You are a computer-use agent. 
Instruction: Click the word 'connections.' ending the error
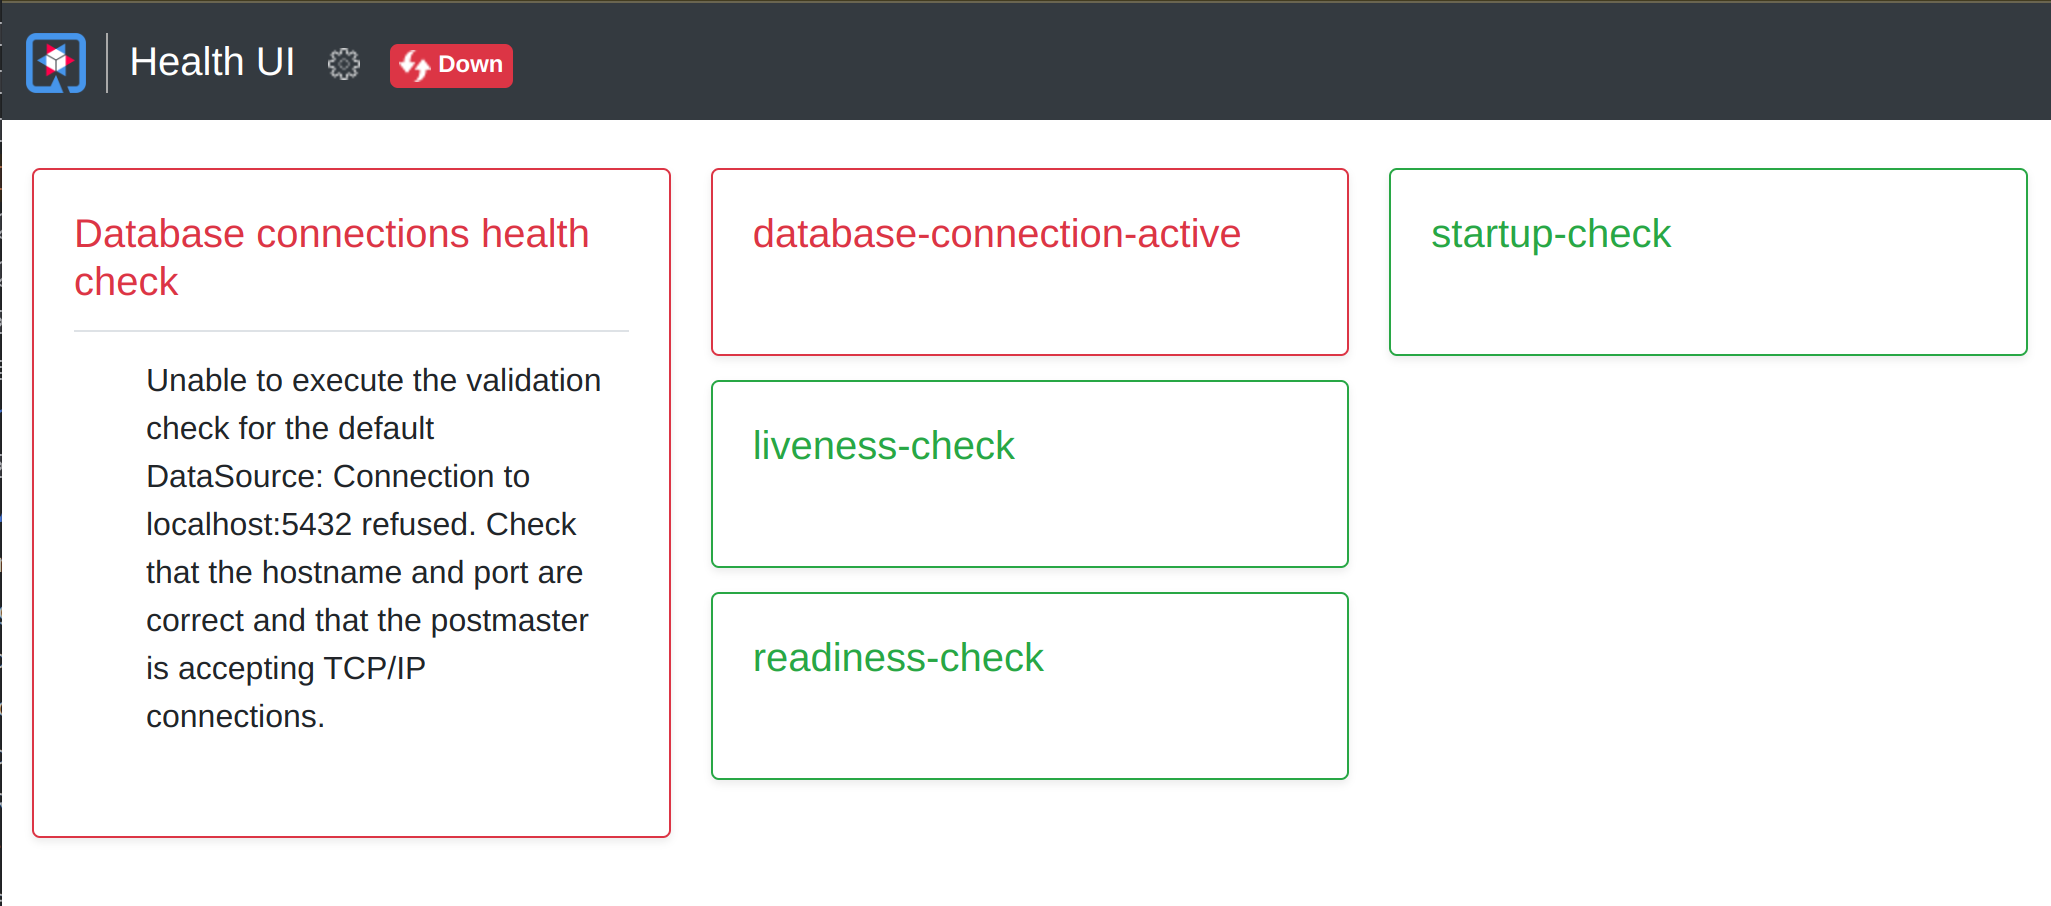tap(235, 716)
